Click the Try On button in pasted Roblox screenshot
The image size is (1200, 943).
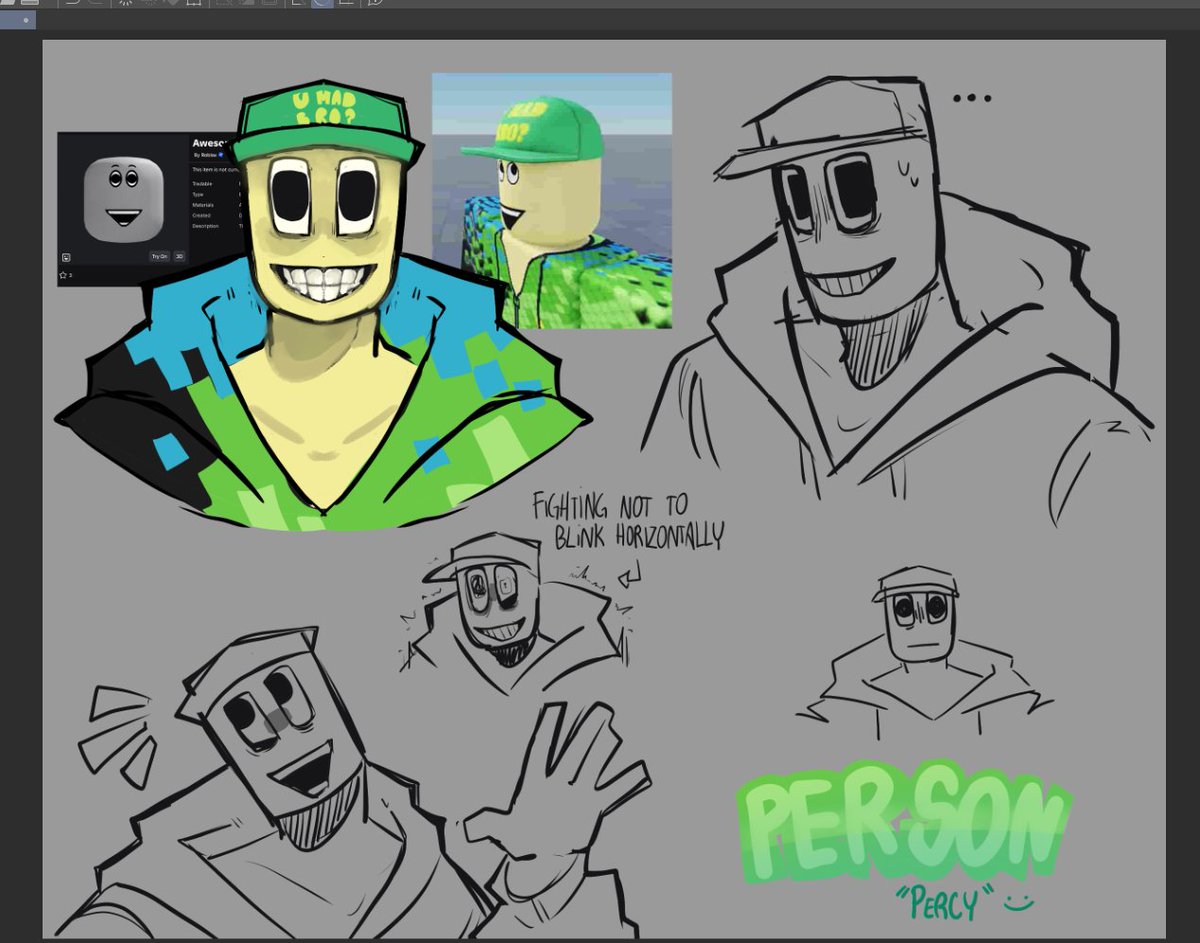point(159,257)
